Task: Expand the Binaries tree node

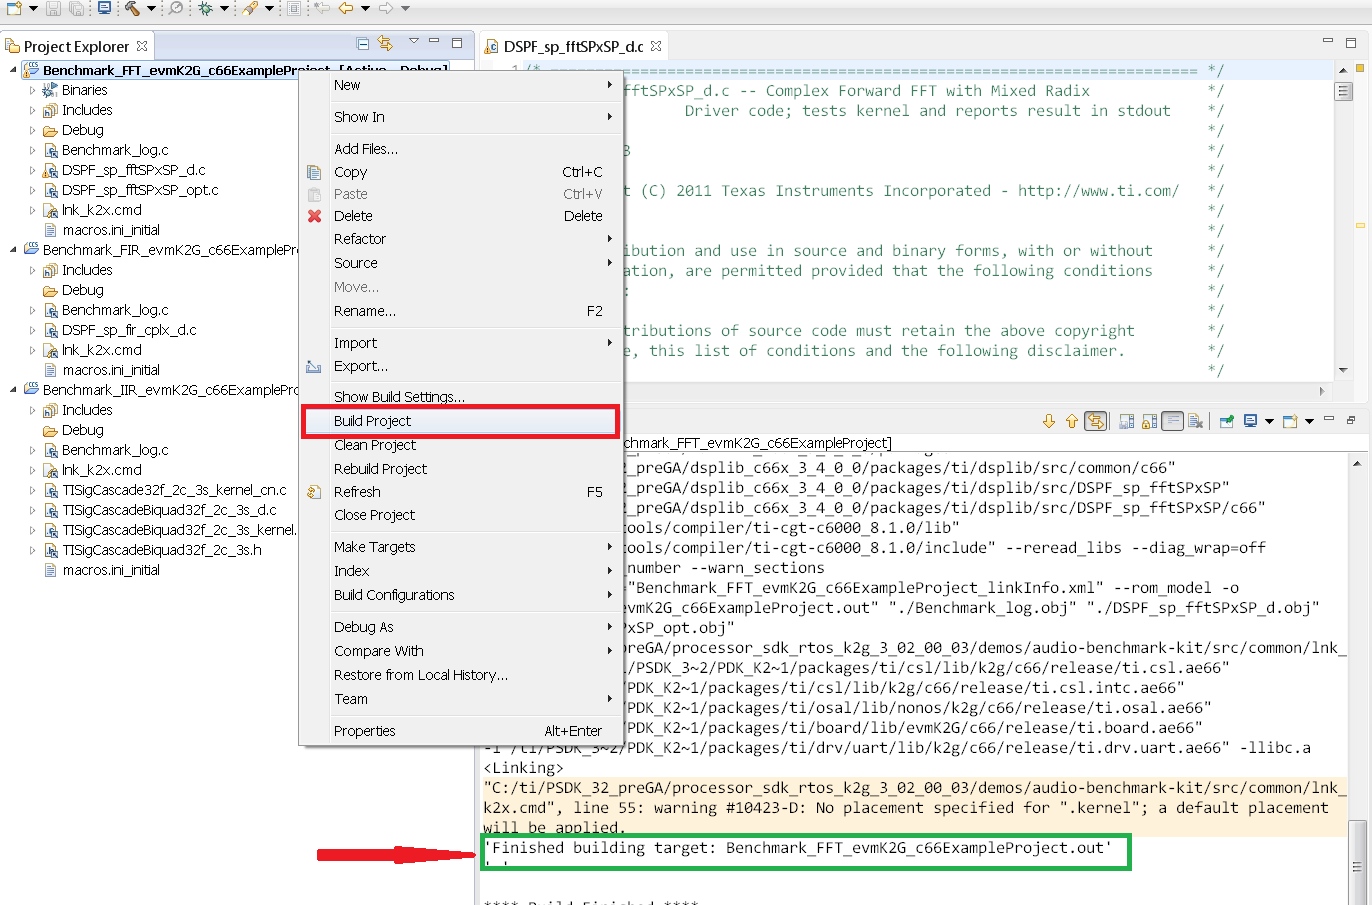Action: tap(32, 90)
